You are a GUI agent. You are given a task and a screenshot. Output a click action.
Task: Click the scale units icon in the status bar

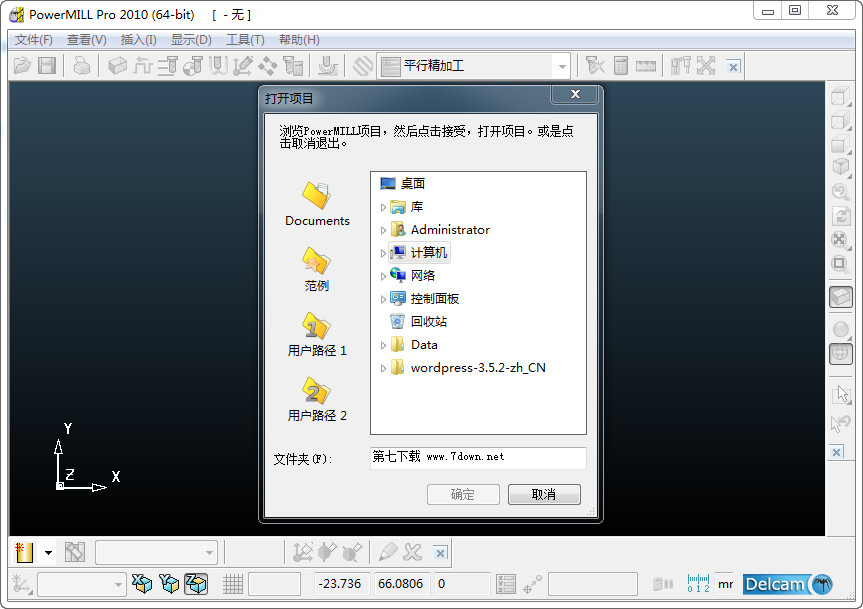[698, 584]
